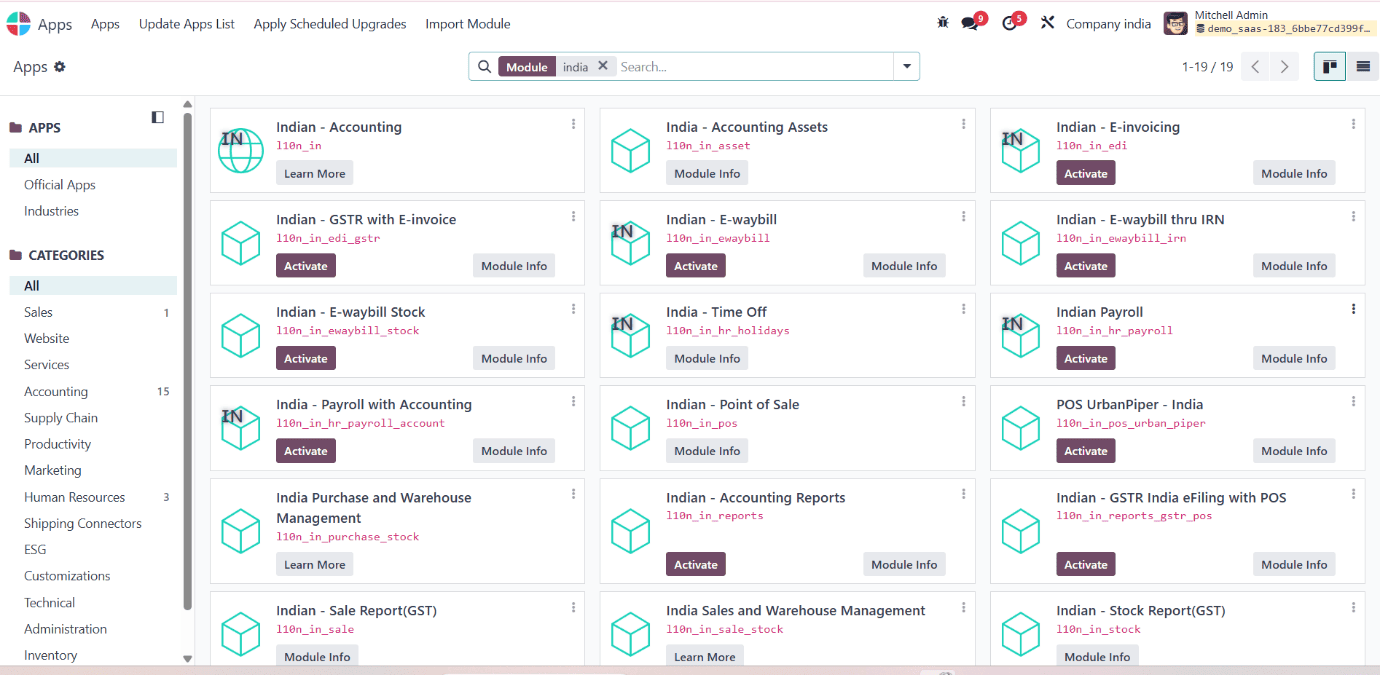Open kebab menu on Indian - Accounting Reports card
The height and width of the screenshot is (675, 1380).
[x=963, y=494]
